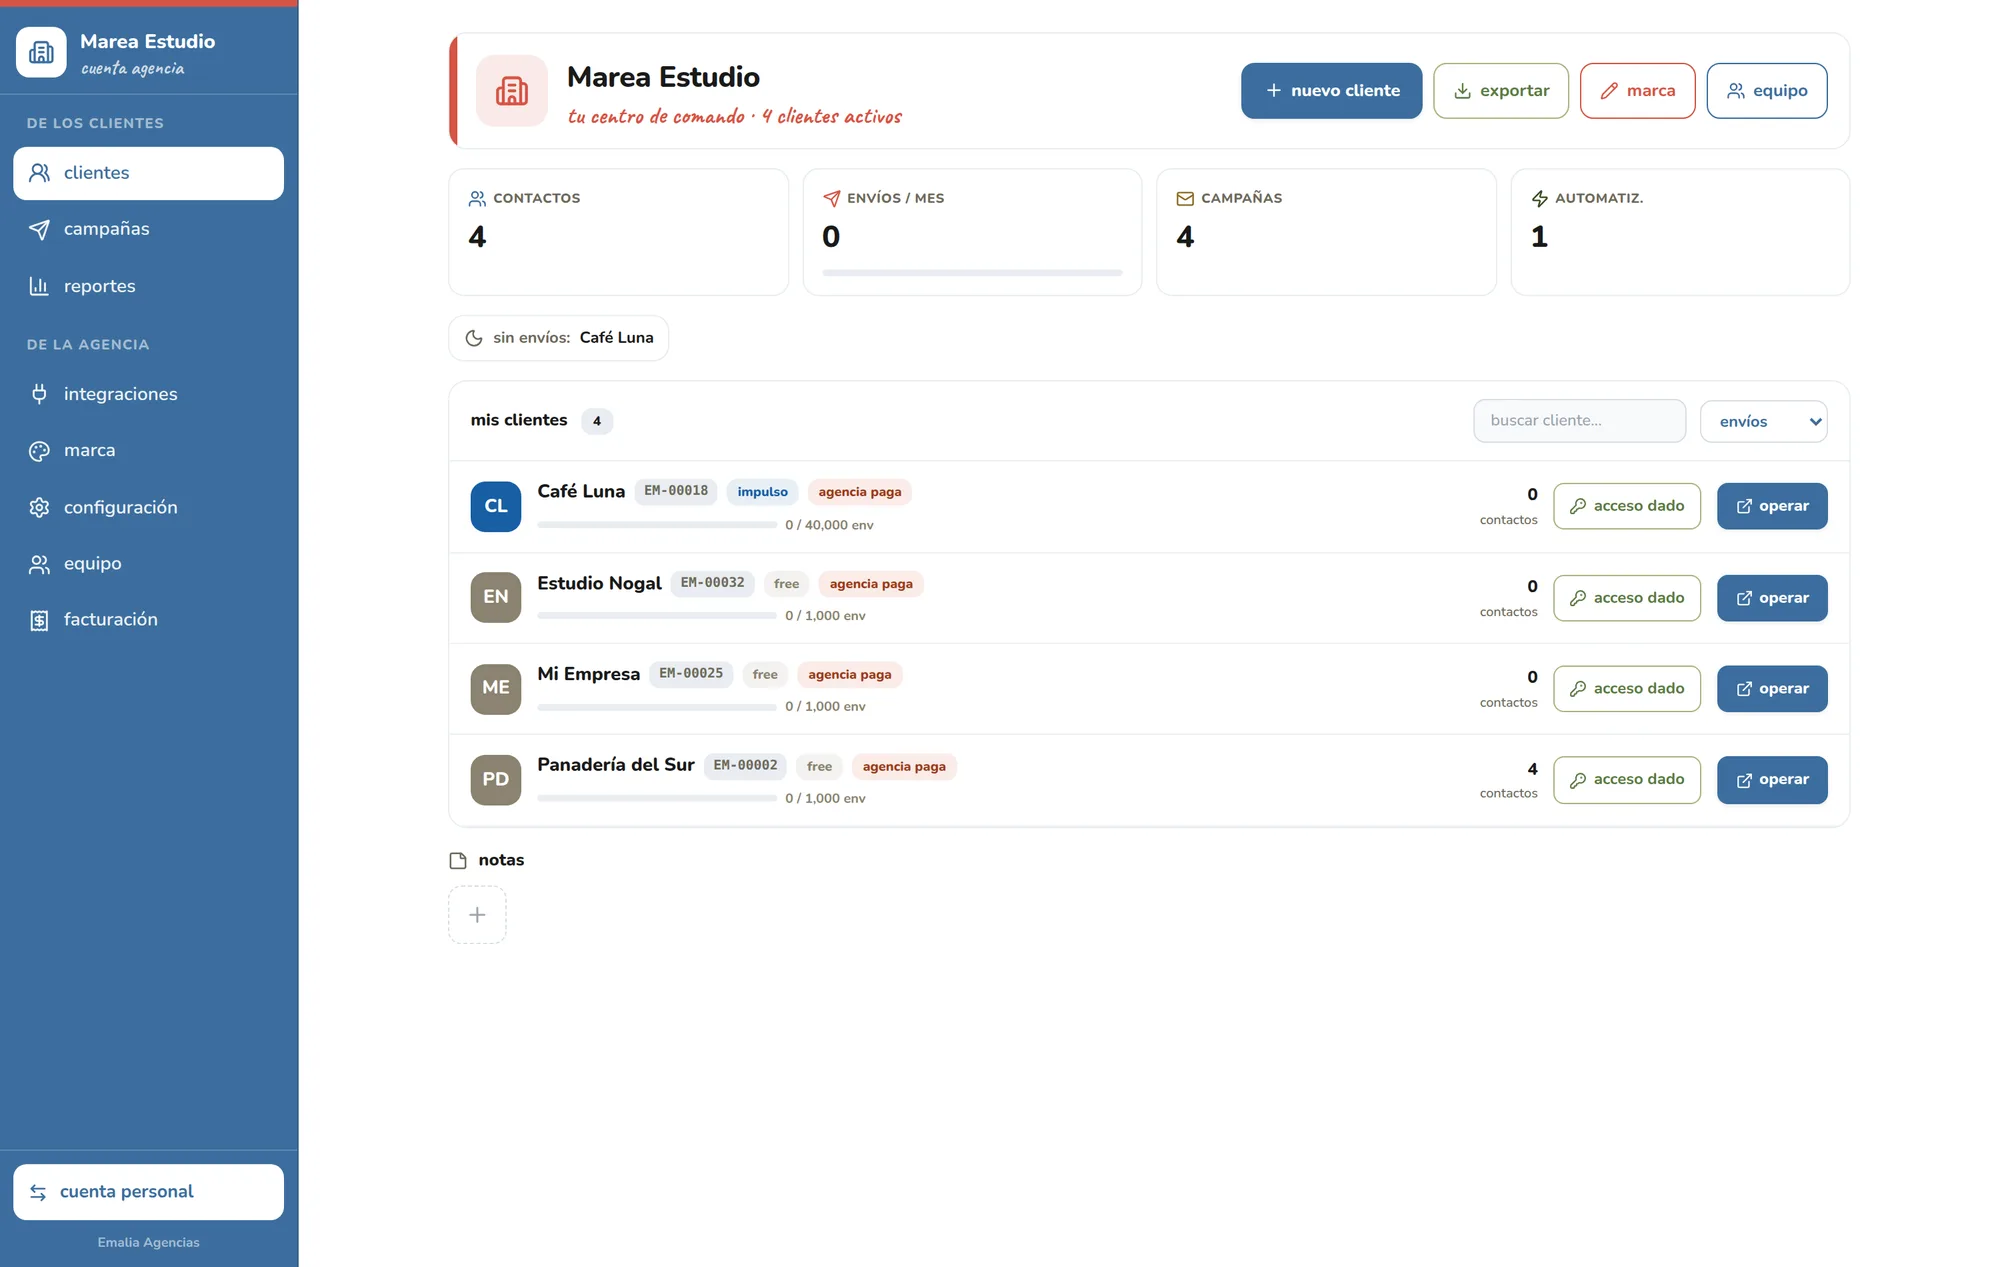2000x1267 pixels.
Task: Click acceso dado for Mi Empresa
Action: click(x=1627, y=689)
